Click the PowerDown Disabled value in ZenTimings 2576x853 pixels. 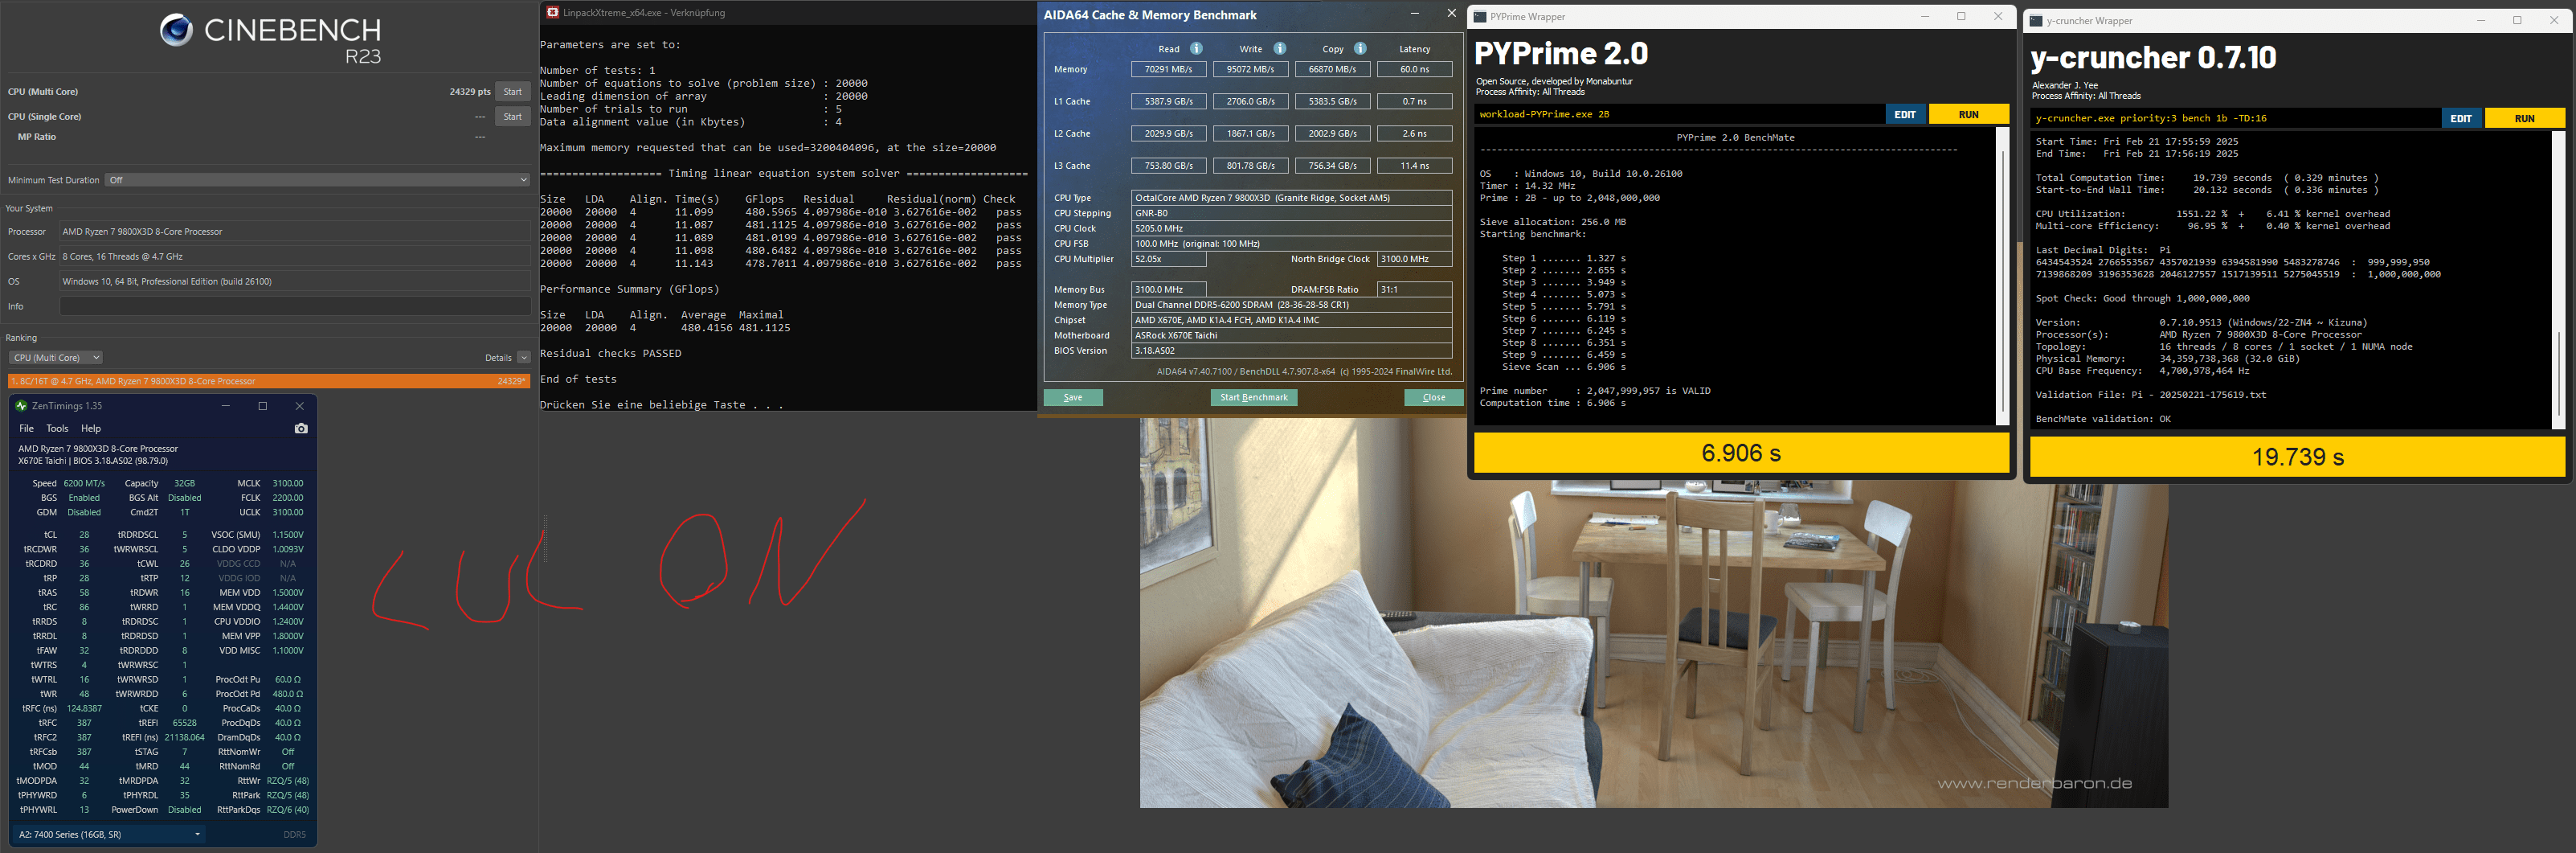pos(184,810)
